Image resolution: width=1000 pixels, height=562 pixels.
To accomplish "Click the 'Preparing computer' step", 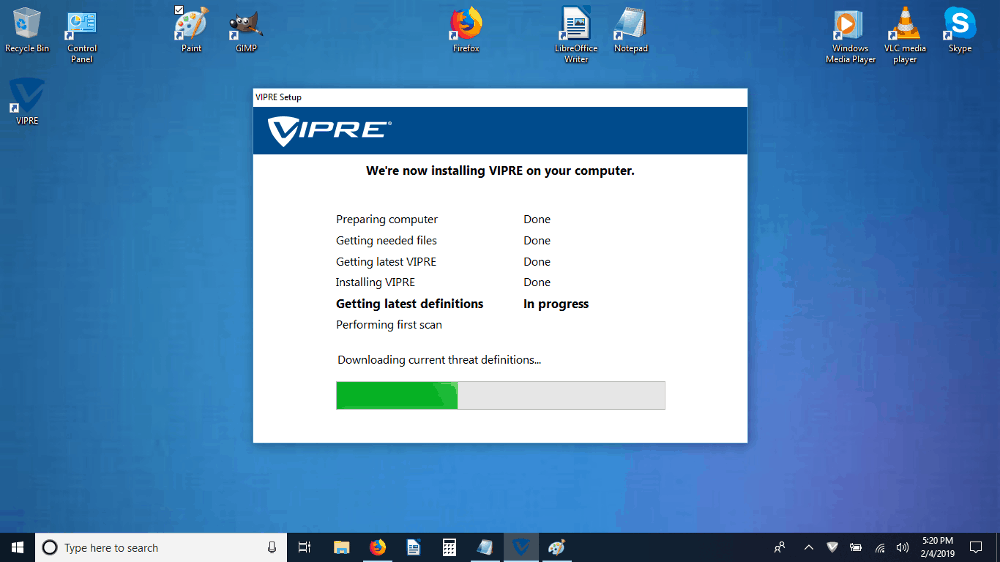I will click(x=386, y=219).
